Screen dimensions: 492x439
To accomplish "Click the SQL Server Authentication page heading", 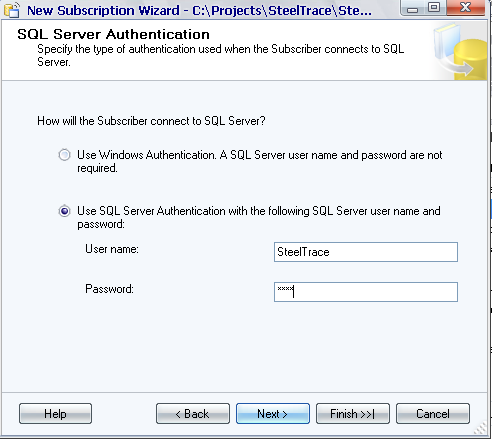I will pos(113,34).
